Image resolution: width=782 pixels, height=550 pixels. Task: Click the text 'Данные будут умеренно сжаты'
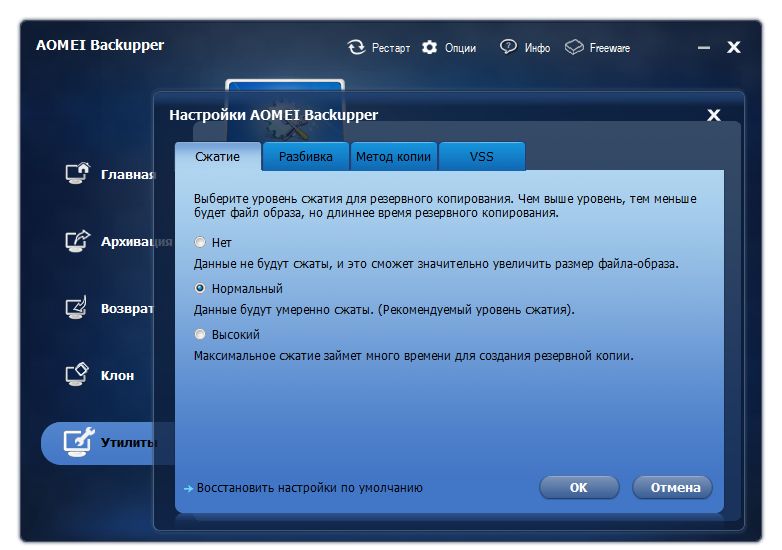pyautogui.click(x=283, y=310)
